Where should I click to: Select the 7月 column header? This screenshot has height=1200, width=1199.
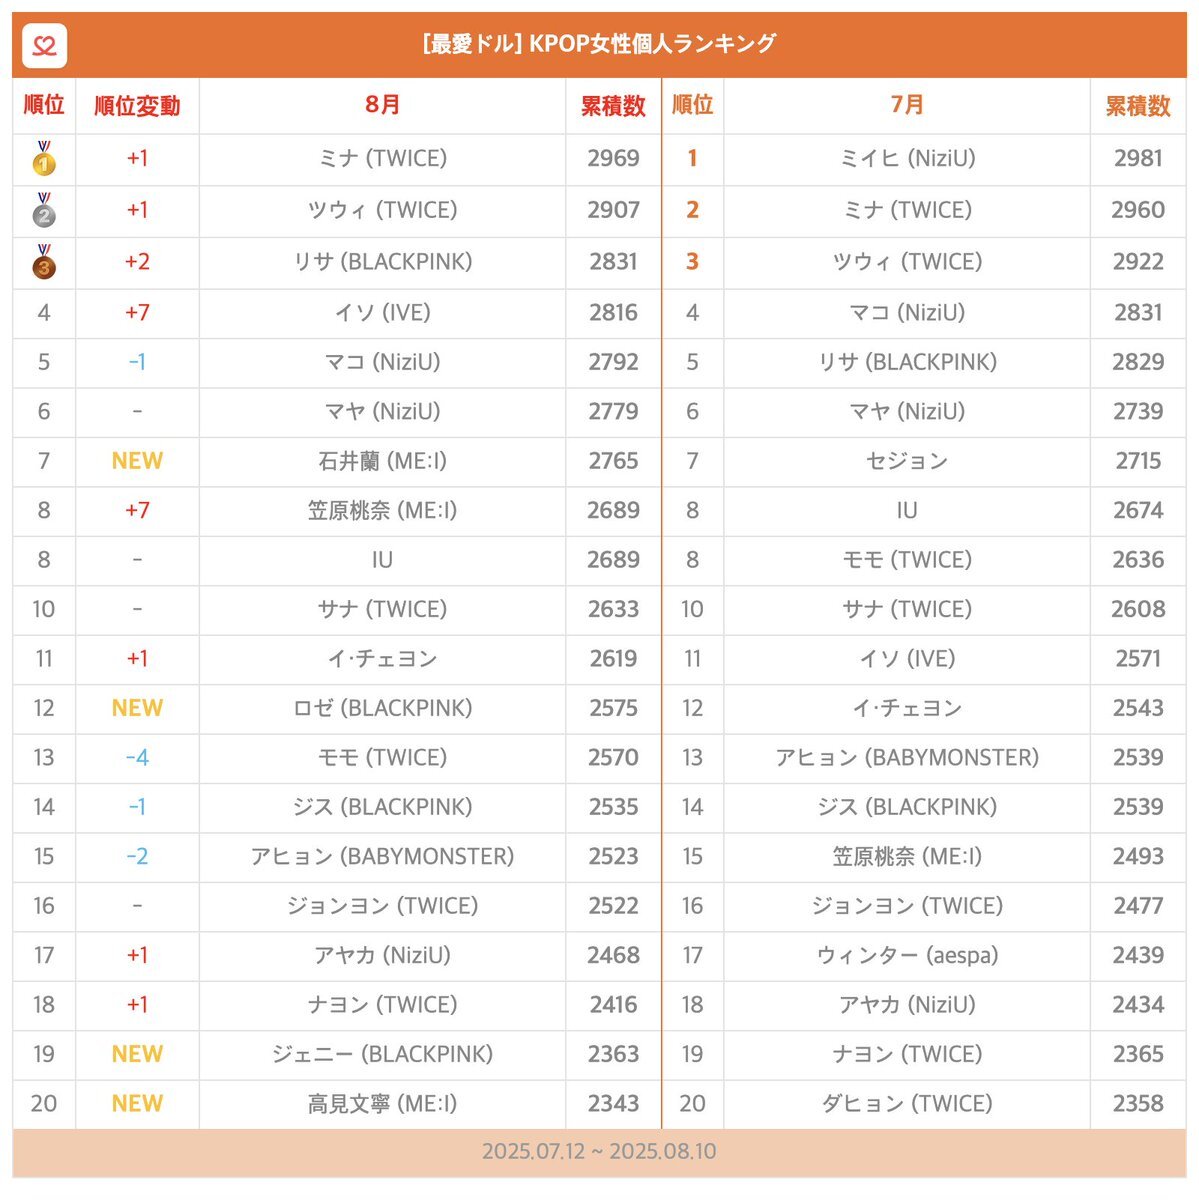point(907,105)
